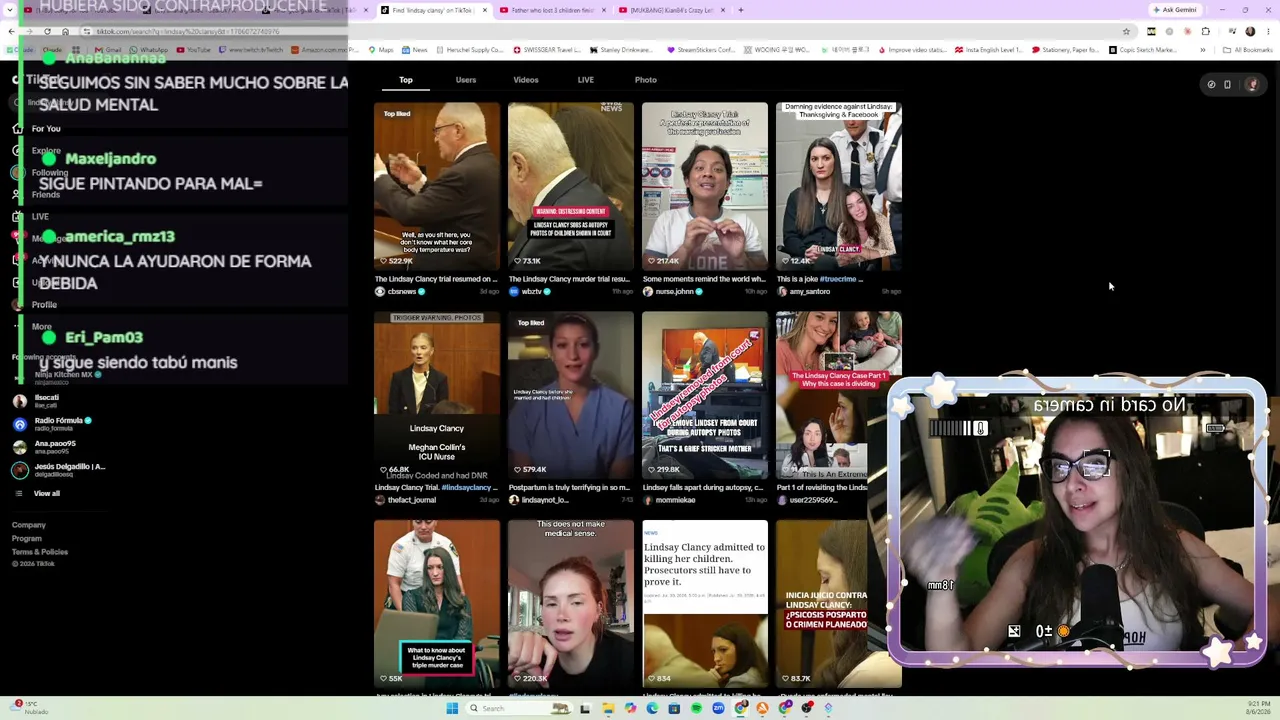The width and height of the screenshot is (1280, 720).
Task: Open Spotify from the taskbar
Action: pos(696,708)
